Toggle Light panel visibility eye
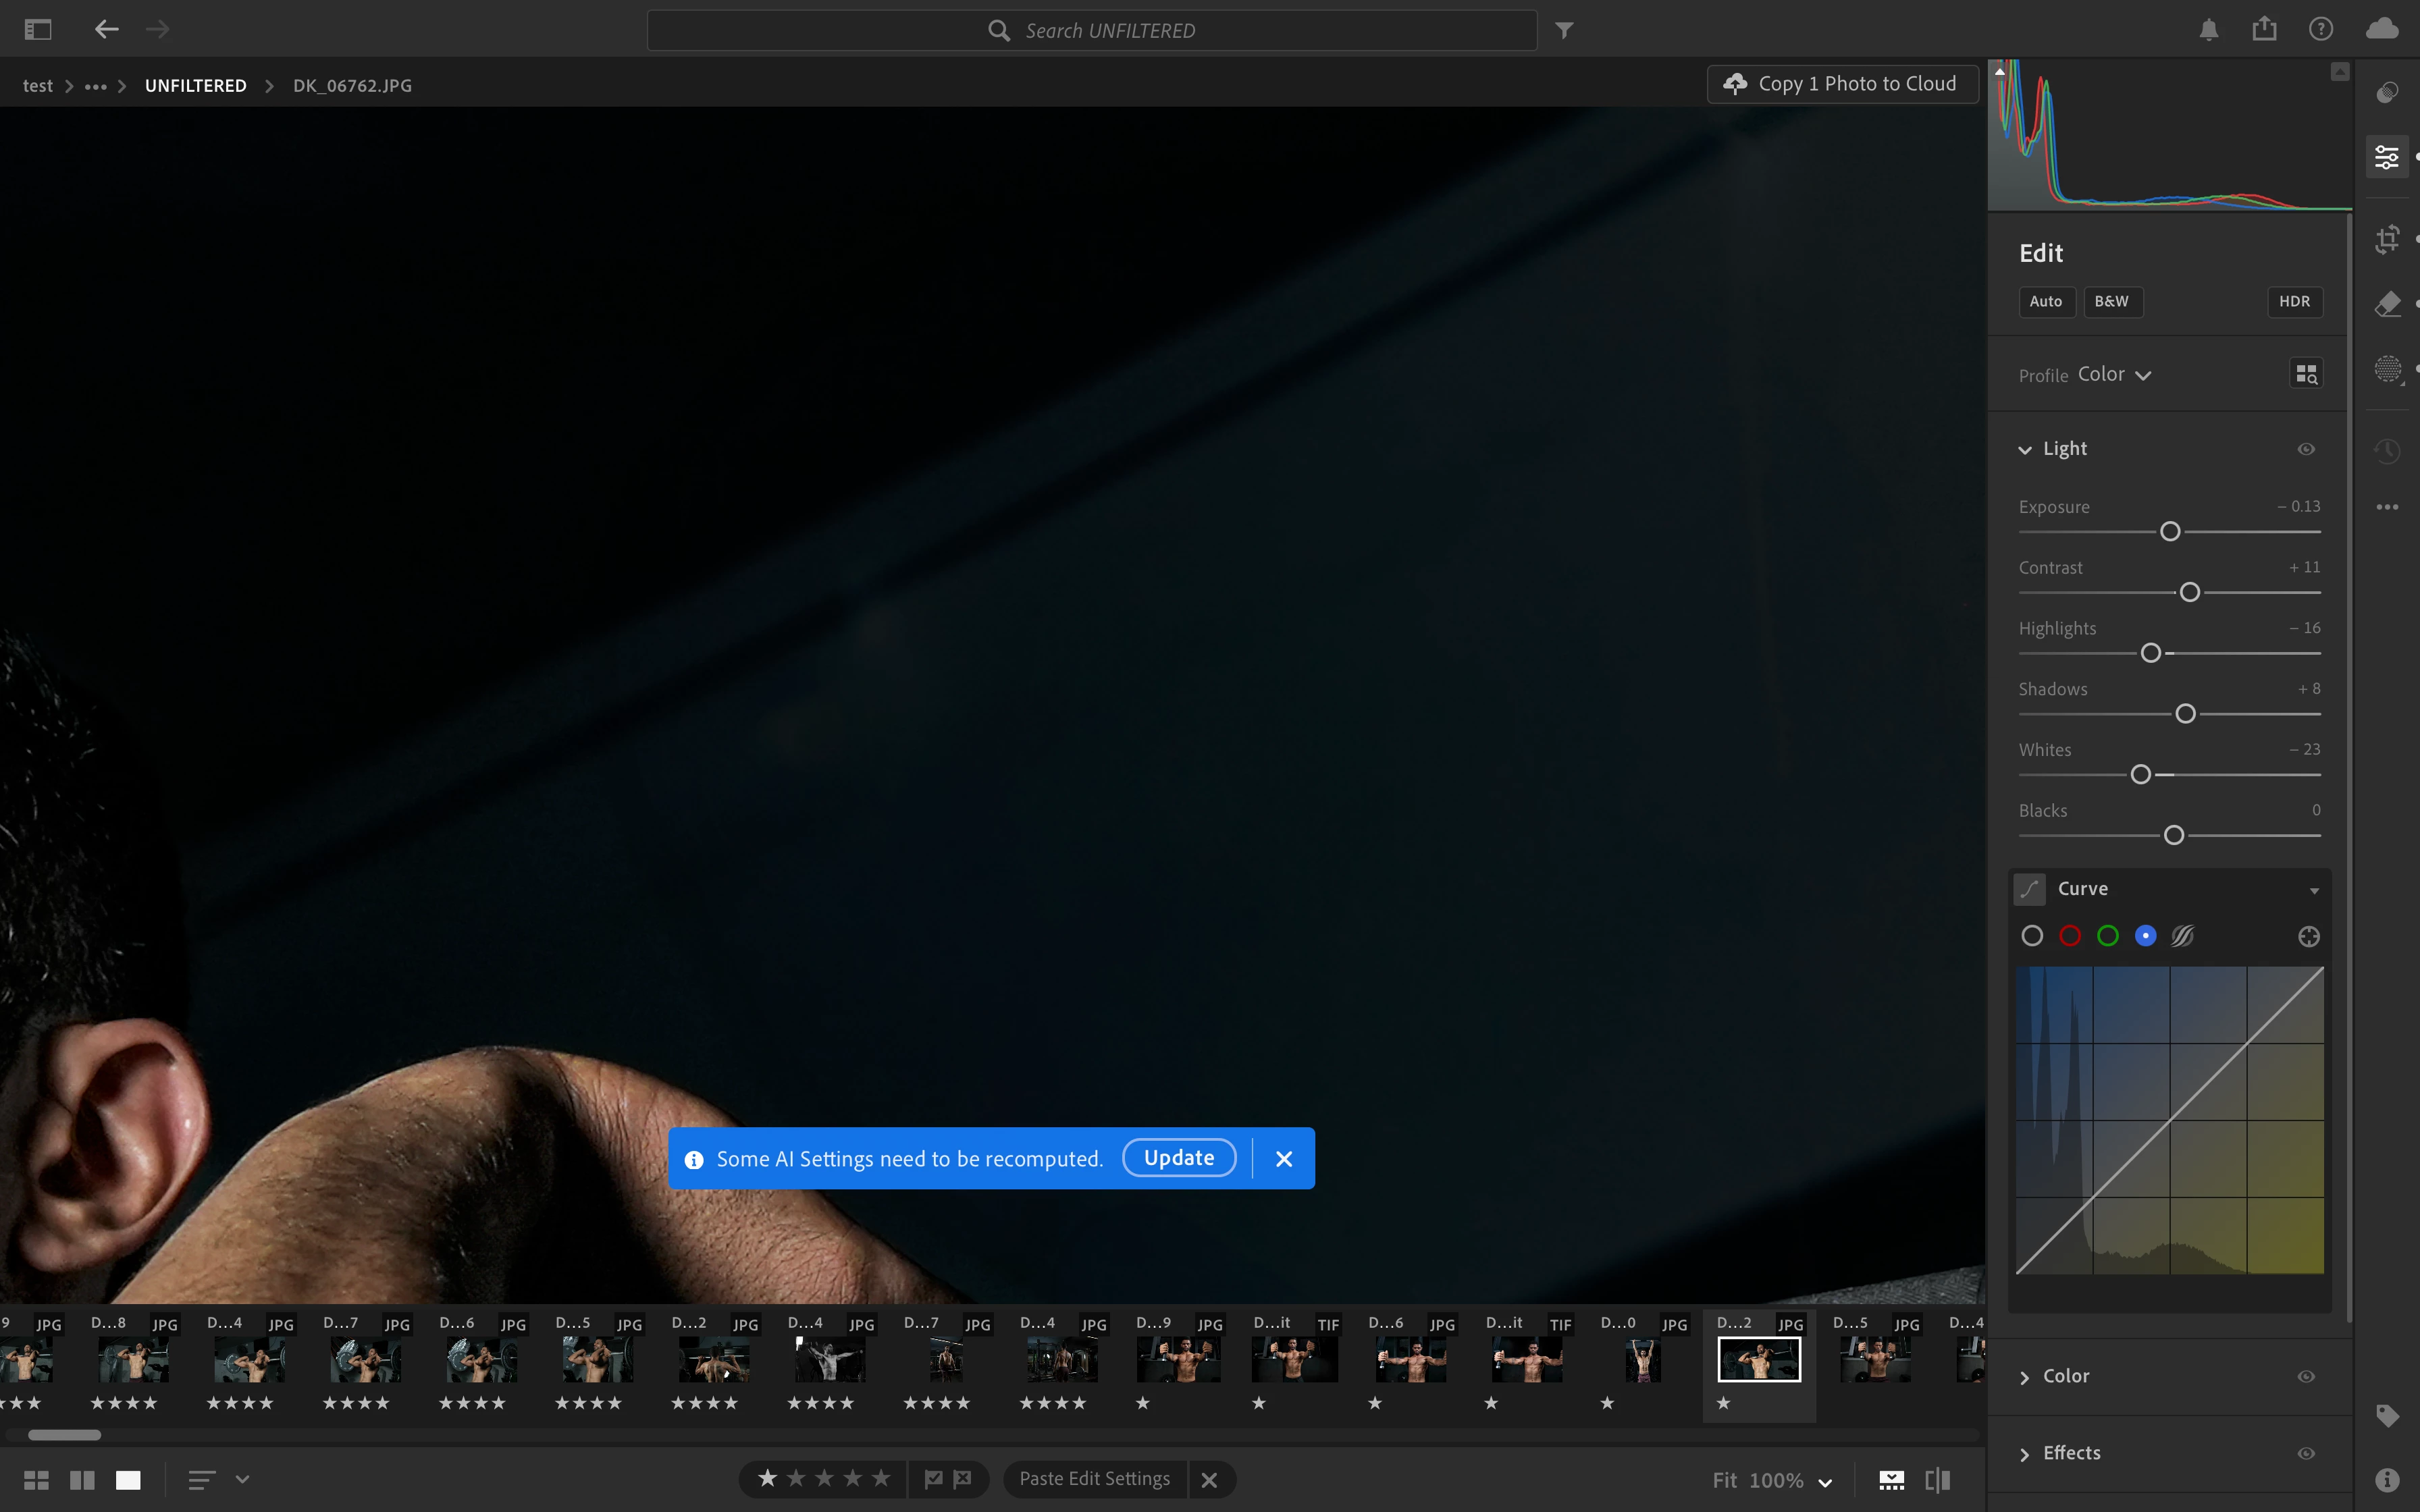 click(x=2306, y=449)
